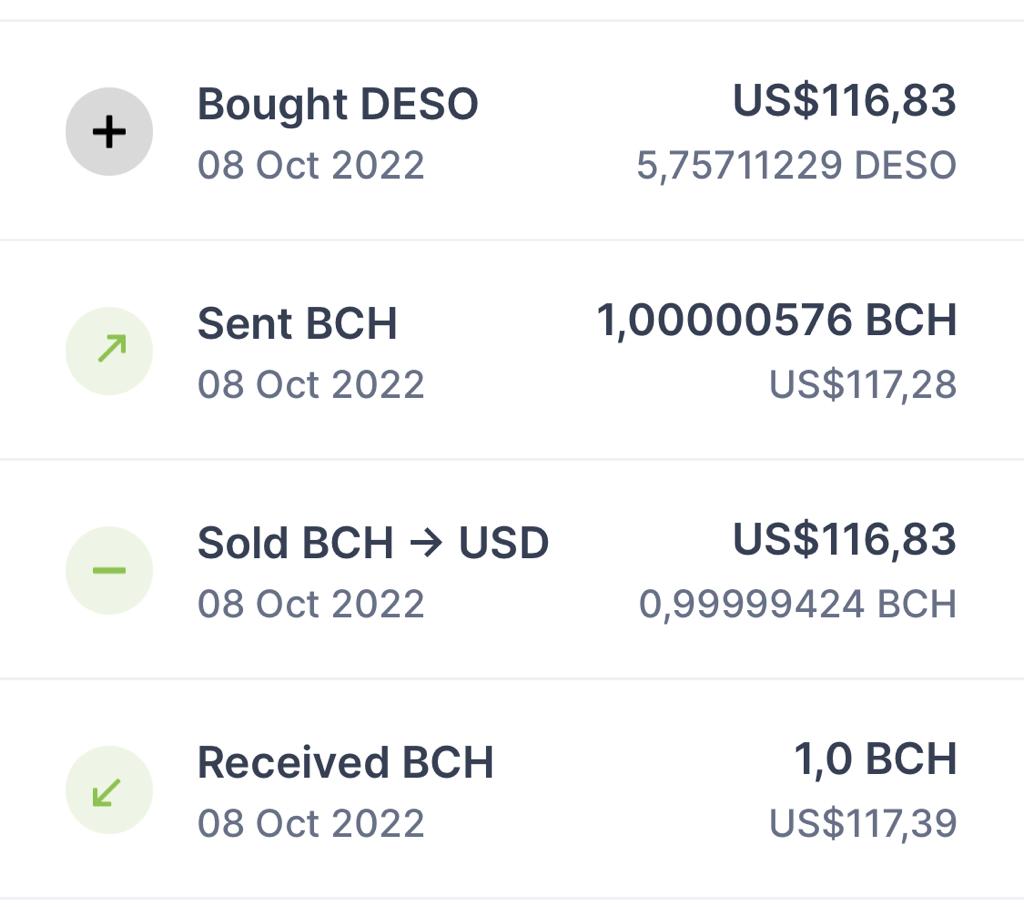Image resolution: width=1024 pixels, height=907 pixels.
Task: Tap the date under Bought DESO
Action: tap(311, 165)
